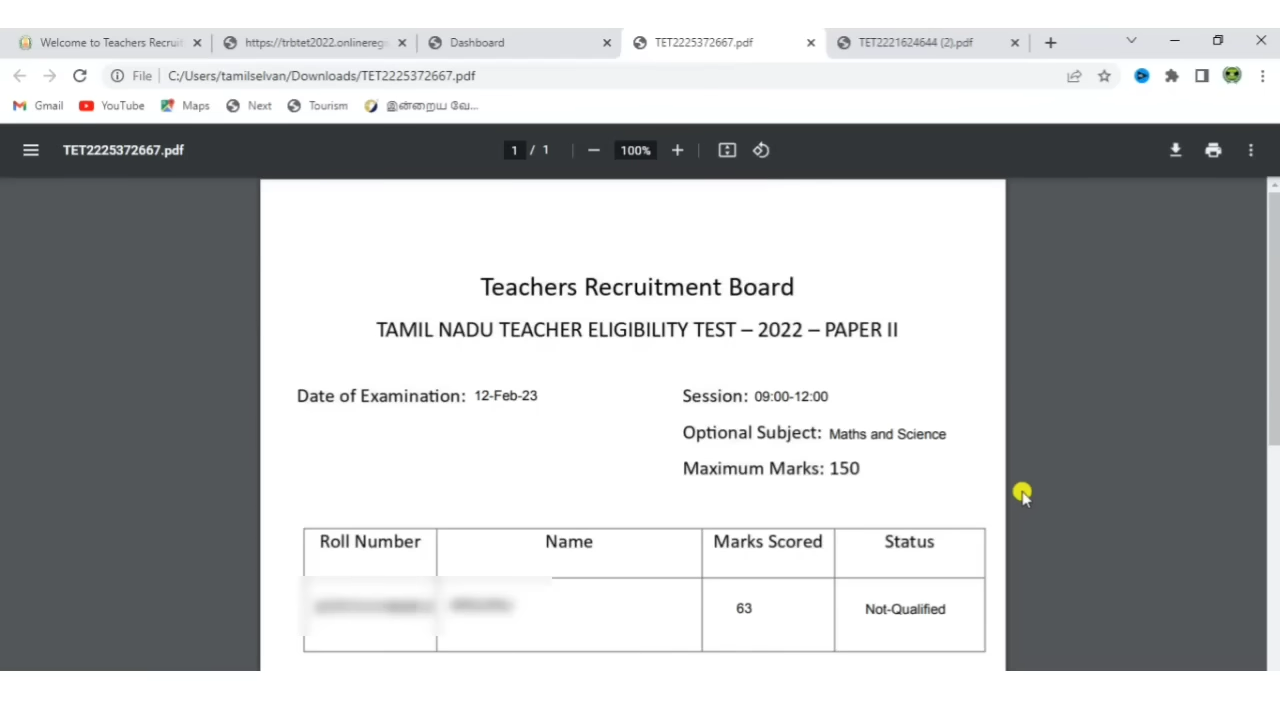Rotate the PDF counterclockwise
The image size is (1280, 720).
[761, 150]
